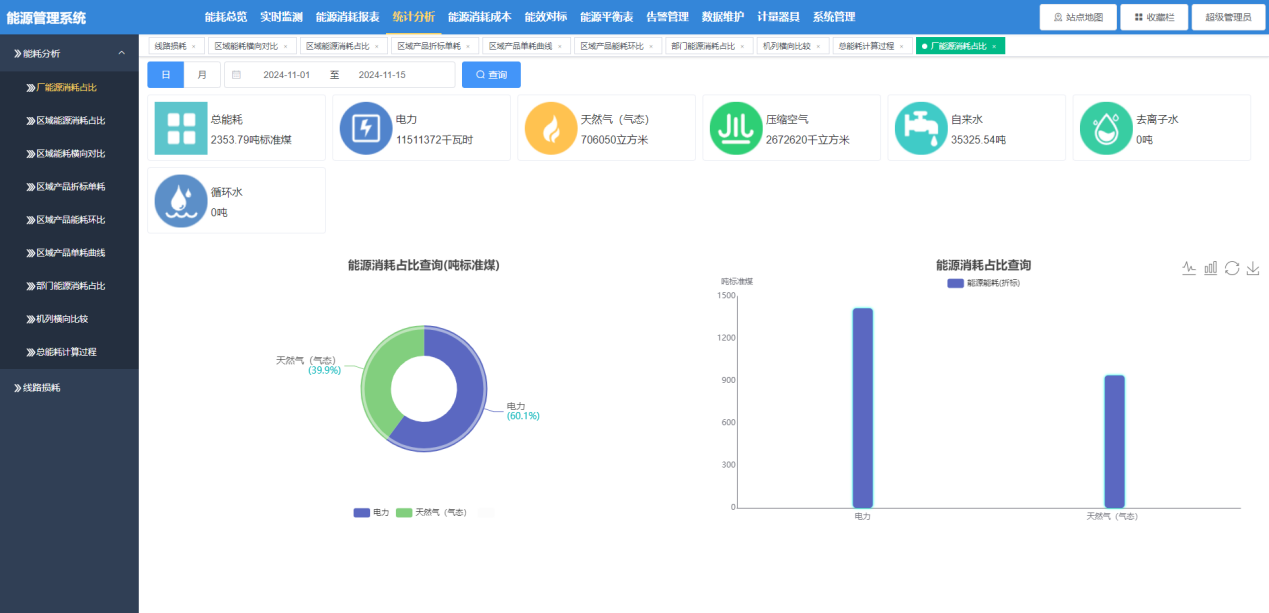1269x613 pixels.
Task: Switch chart to line view icon
Action: 1189,268
